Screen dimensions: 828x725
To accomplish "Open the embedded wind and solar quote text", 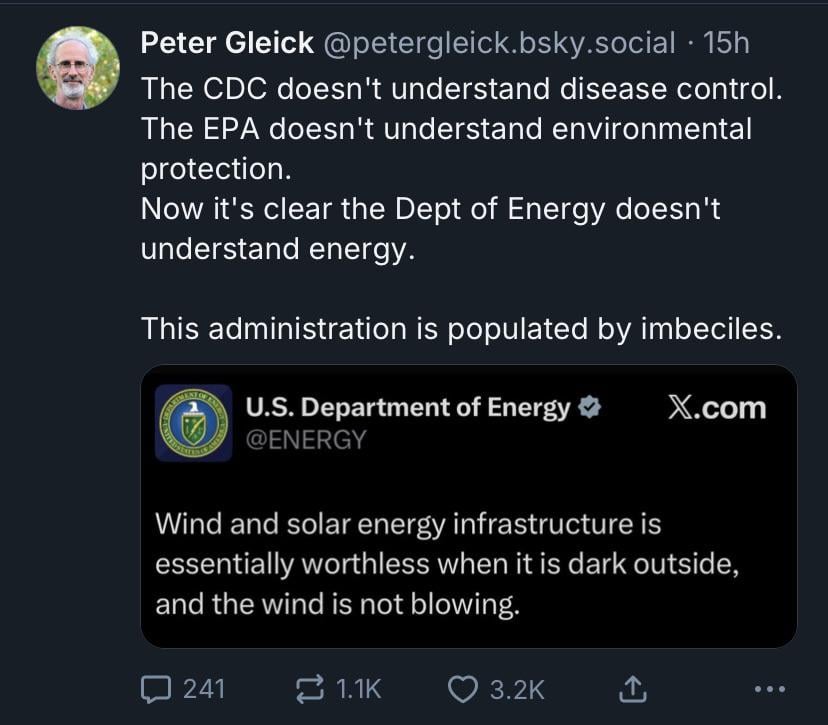I will [x=447, y=564].
